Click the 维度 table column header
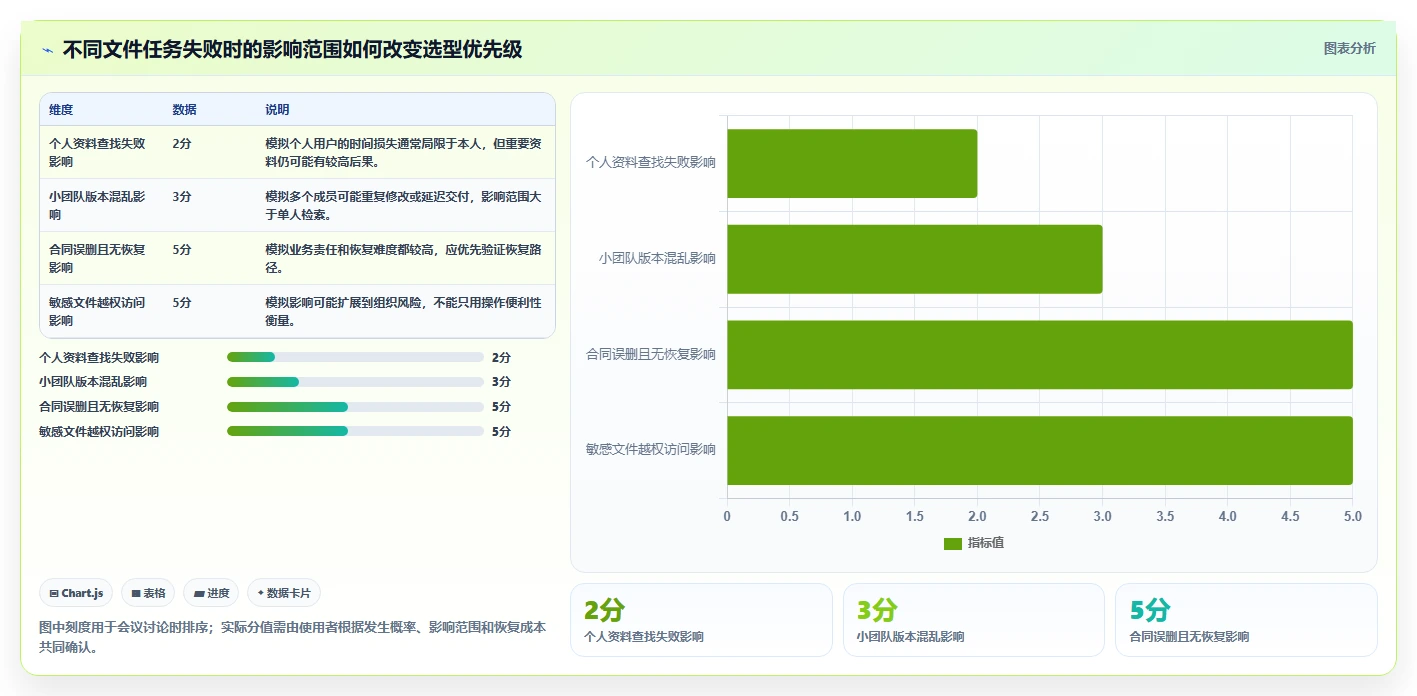This screenshot has height=696, width=1417. 61,110
